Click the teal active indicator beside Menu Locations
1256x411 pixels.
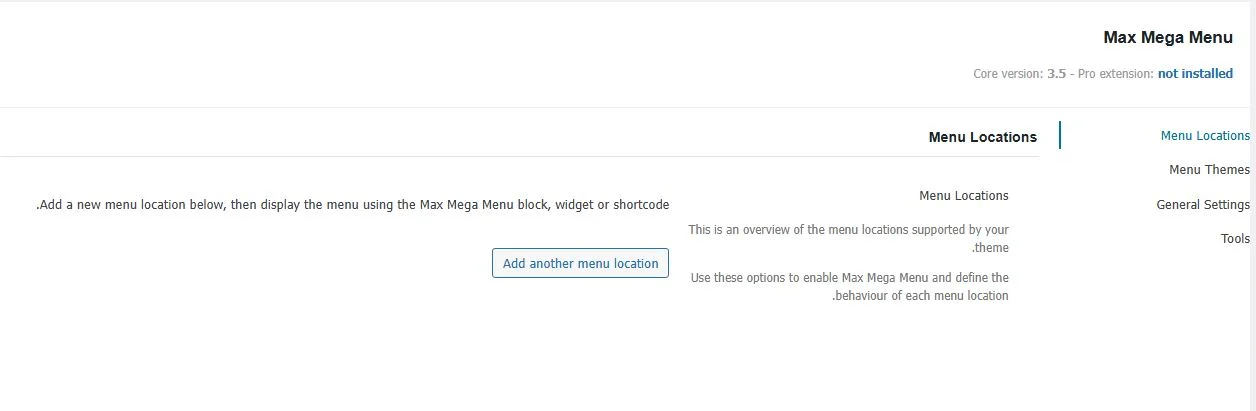point(1060,135)
